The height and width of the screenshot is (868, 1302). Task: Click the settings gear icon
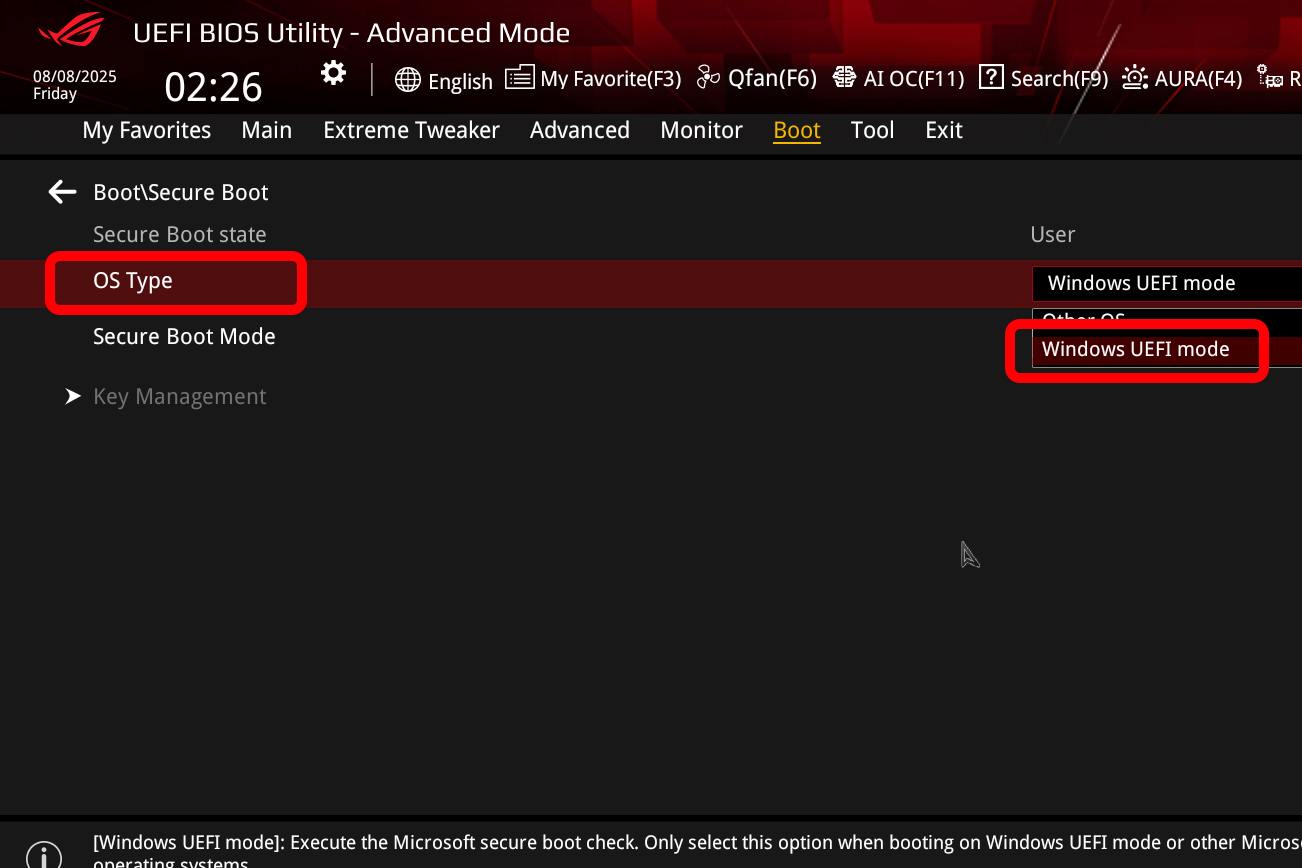(333, 72)
